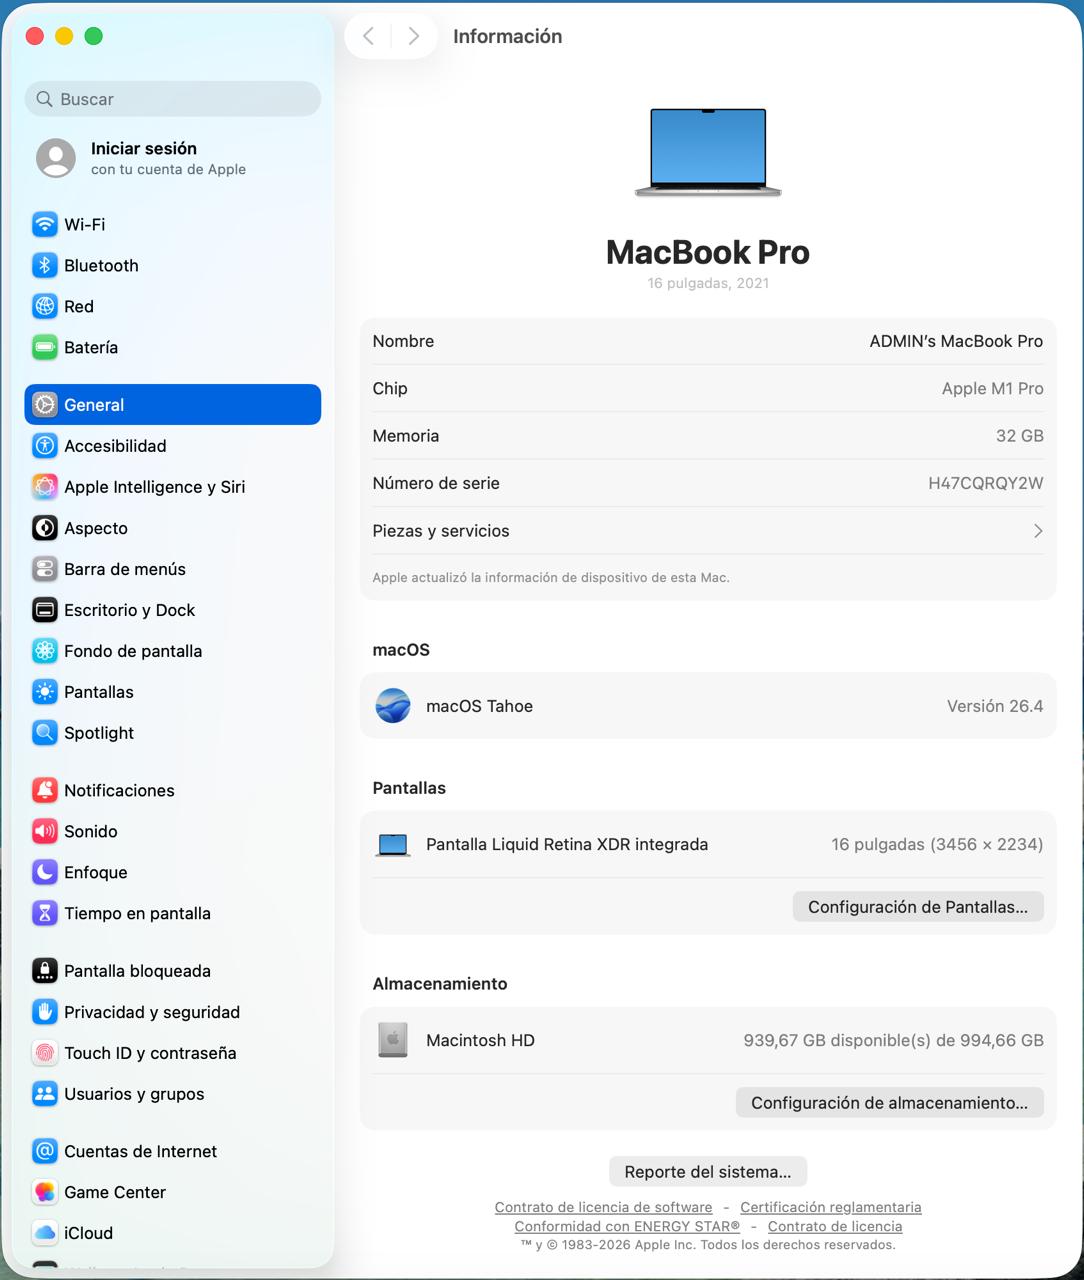Go forward with the right arrow
The width and height of the screenshot is (1084, 1280).
(413, 36)
